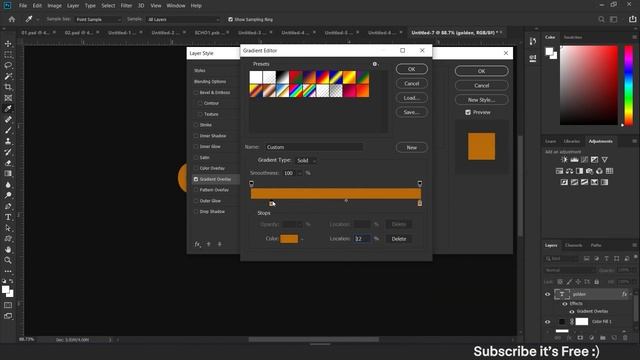Uncheck Show Sampling Ring option
This screenshot has height=360, width=640.
(230, 19)
